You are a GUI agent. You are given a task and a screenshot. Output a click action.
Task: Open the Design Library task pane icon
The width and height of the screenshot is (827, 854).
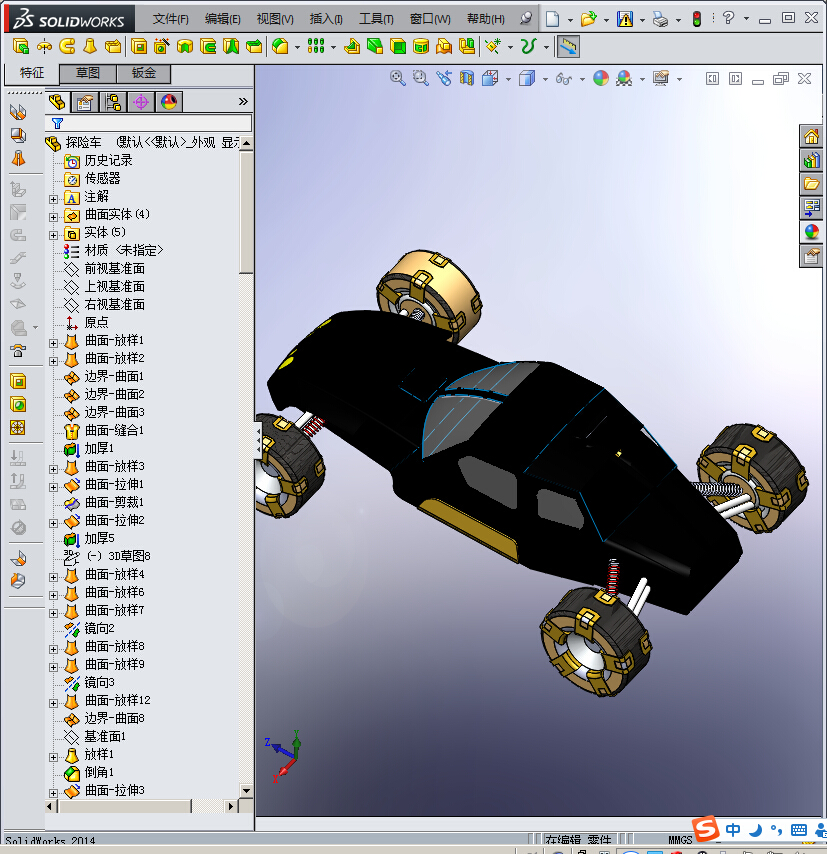point(811,160)
